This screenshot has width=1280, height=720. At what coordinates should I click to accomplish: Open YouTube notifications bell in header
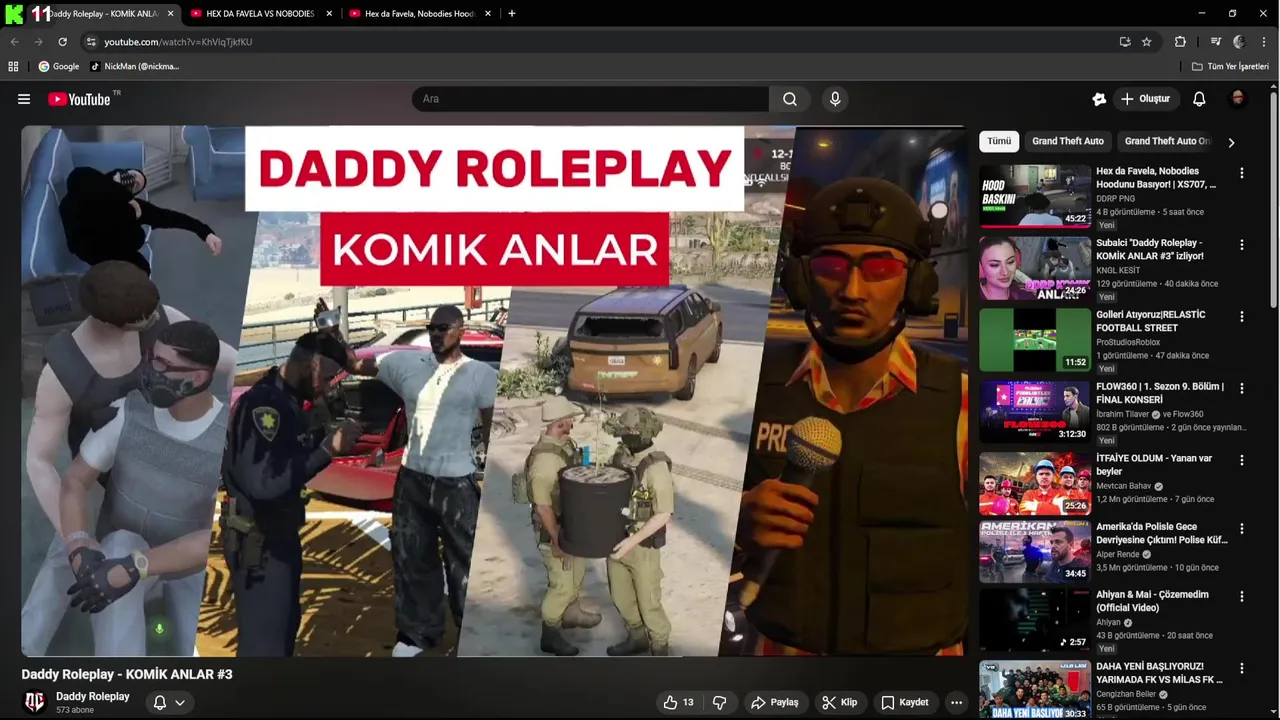[1199, 99]
